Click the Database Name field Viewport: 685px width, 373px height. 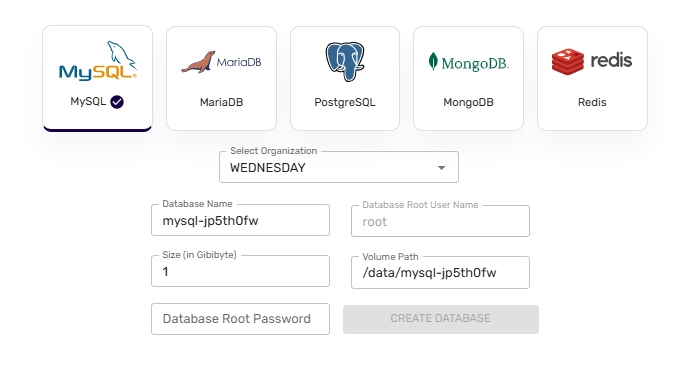[x=240, y=220]
